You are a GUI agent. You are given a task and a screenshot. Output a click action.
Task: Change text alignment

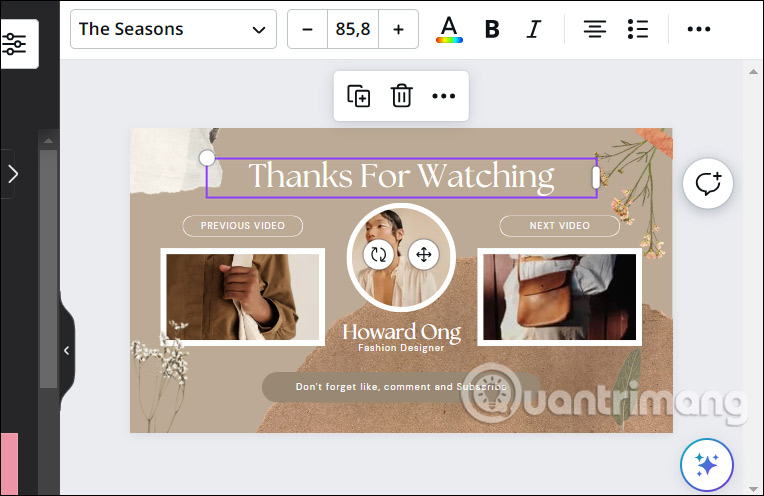[x=595, y=29]
